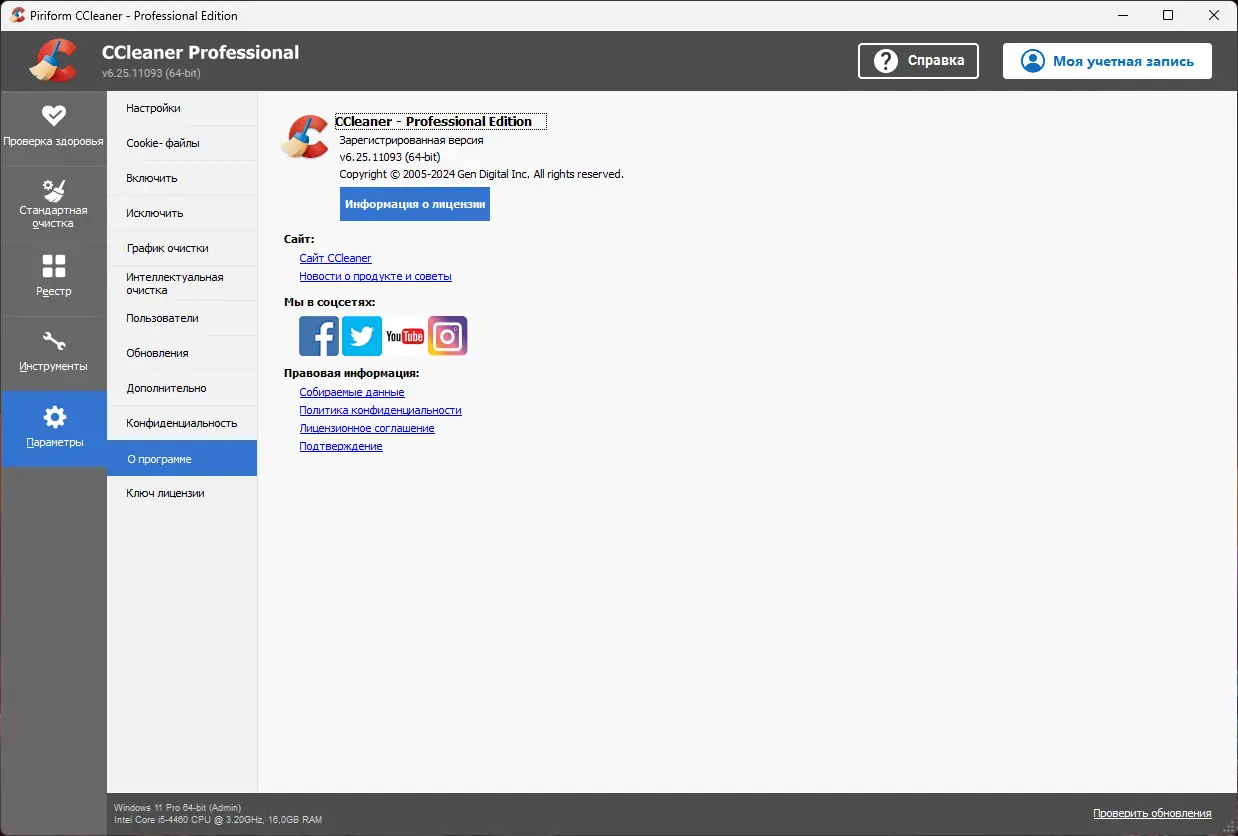The width and height of the screenshot is (1238, 836).
Task: Open the Конфиденциальность settings
Action: click(x=181, y=422)
